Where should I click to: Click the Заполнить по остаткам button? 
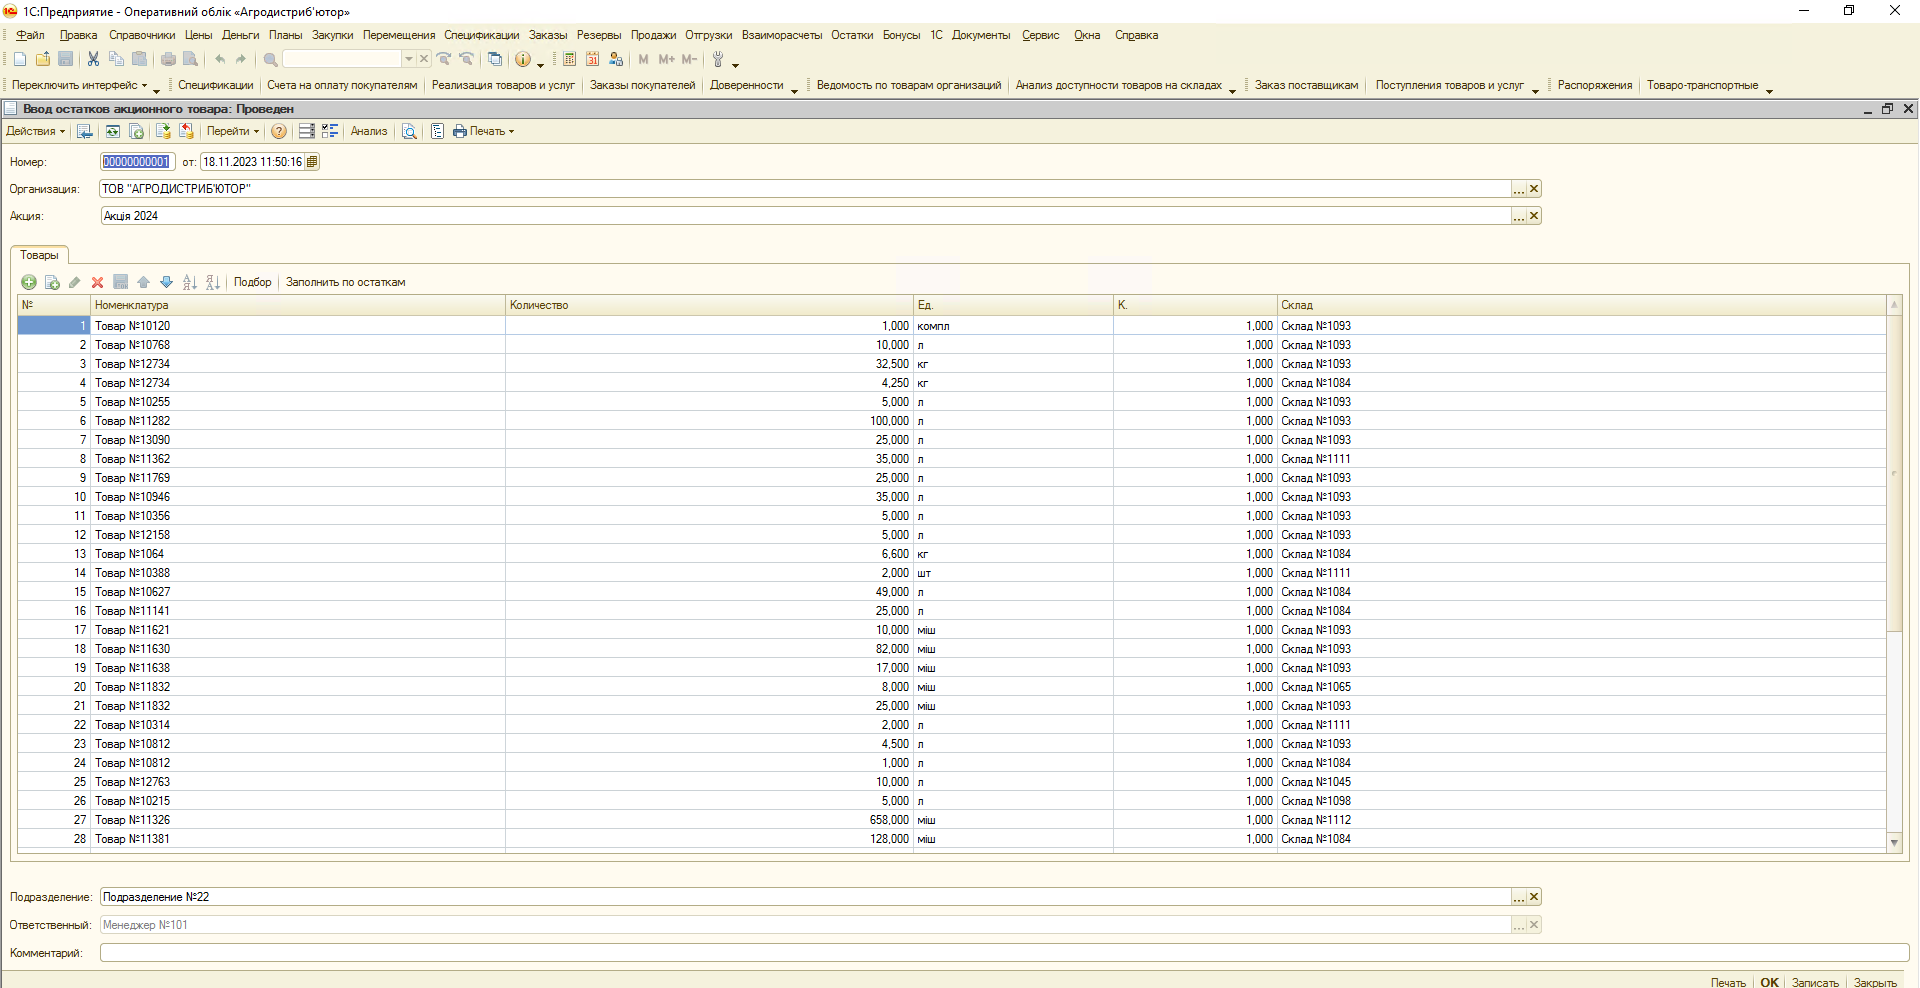pyautogui.click(x=345, y=283)
